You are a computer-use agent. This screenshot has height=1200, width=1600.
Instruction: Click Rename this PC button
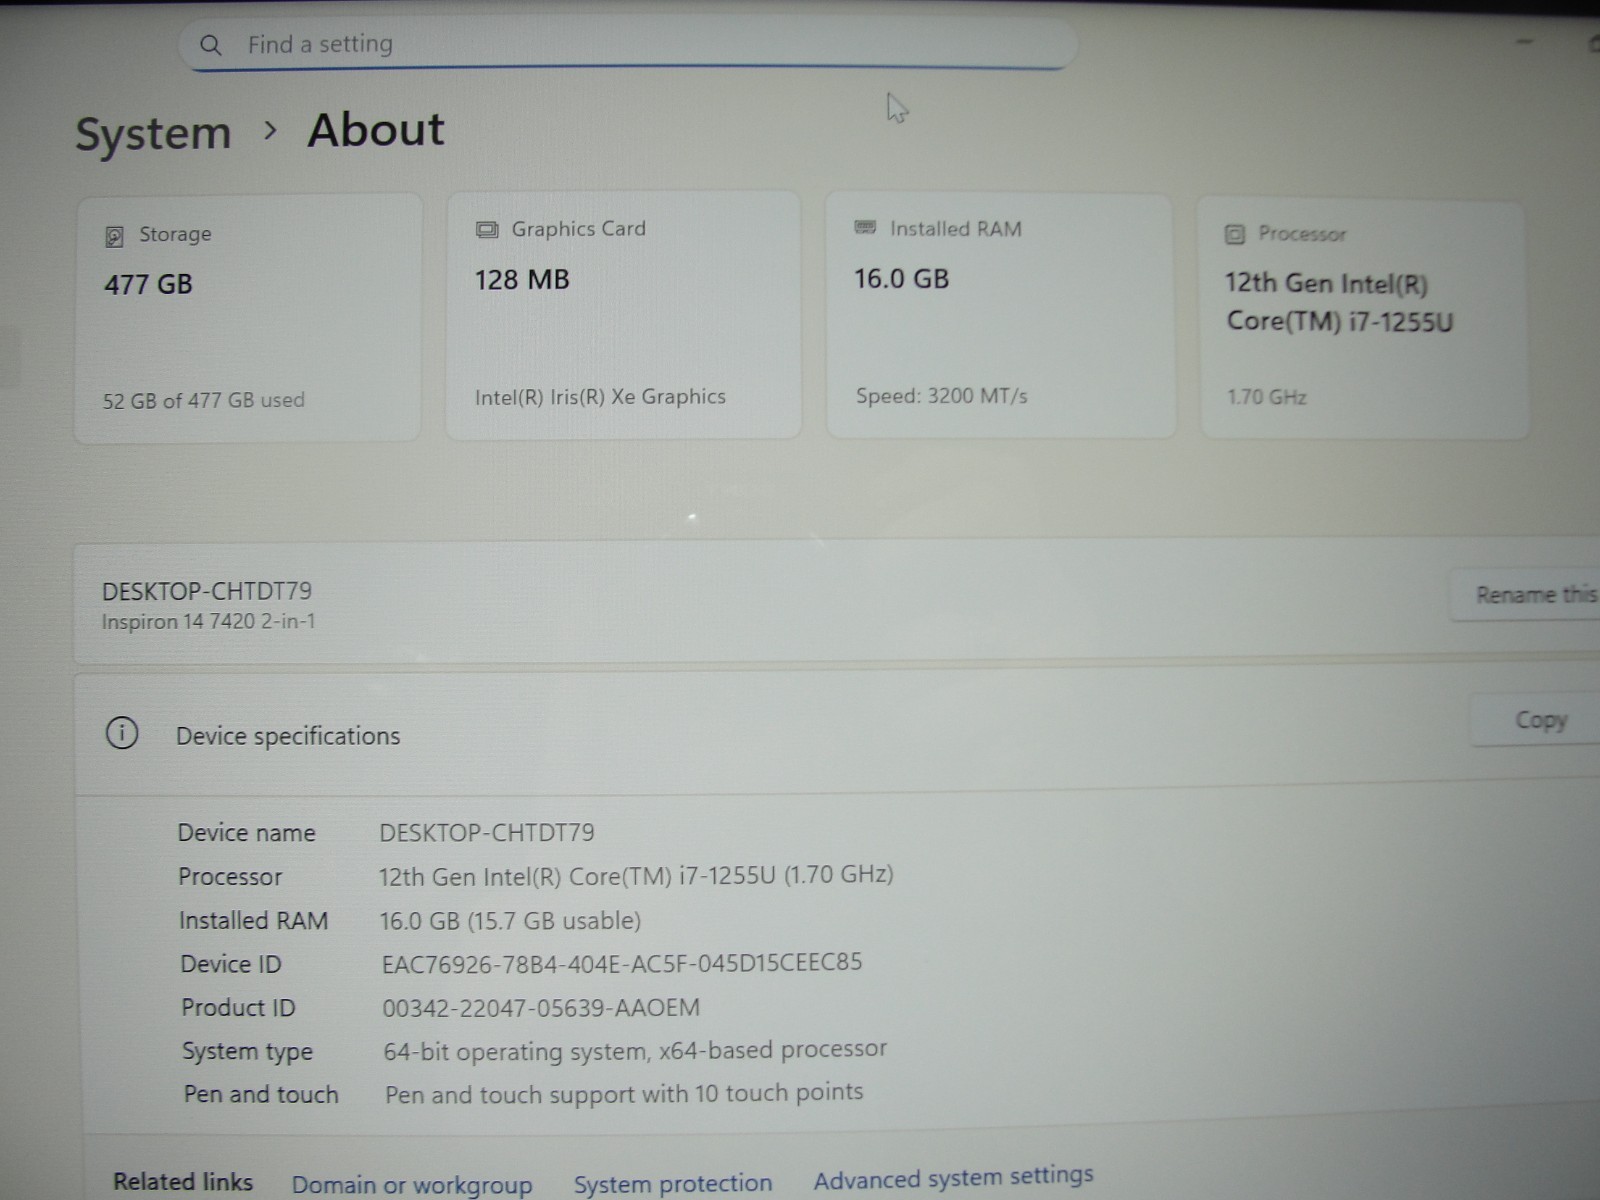[x=1527, y=595]
